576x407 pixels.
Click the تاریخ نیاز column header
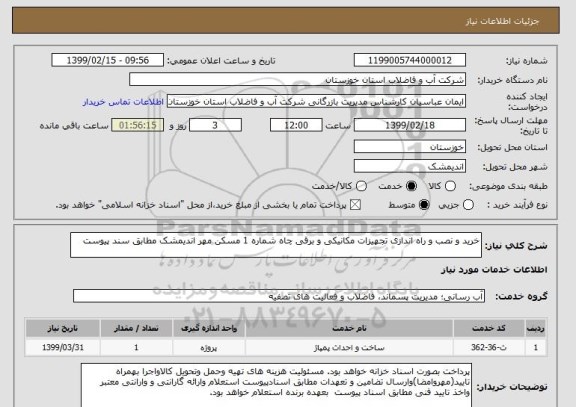[63, 328]
